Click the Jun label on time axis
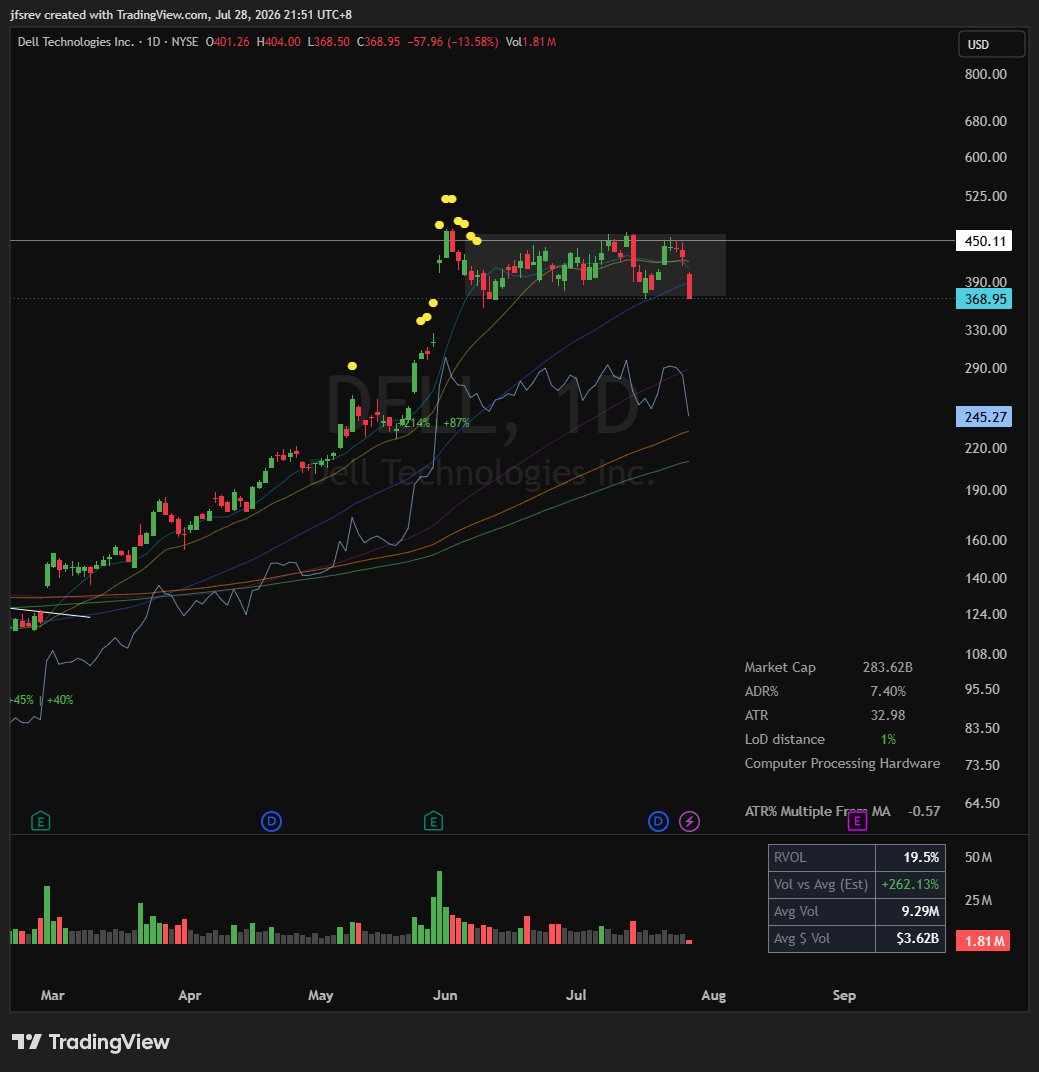The width and height of the screenshot is (1039, 1072). pyautogui.click(x=445, y=995)
